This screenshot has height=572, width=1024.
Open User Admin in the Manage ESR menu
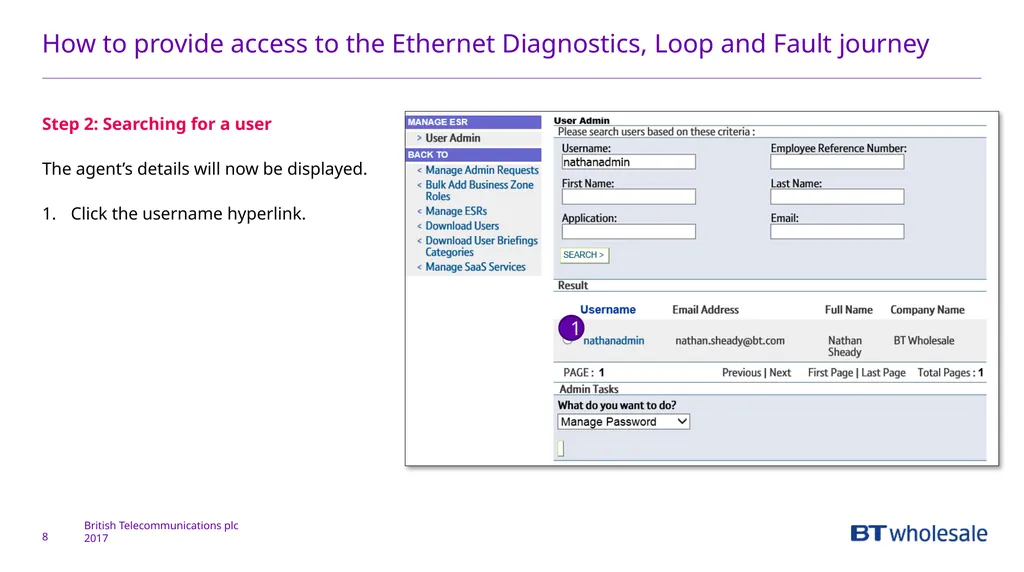click(453, 138)
